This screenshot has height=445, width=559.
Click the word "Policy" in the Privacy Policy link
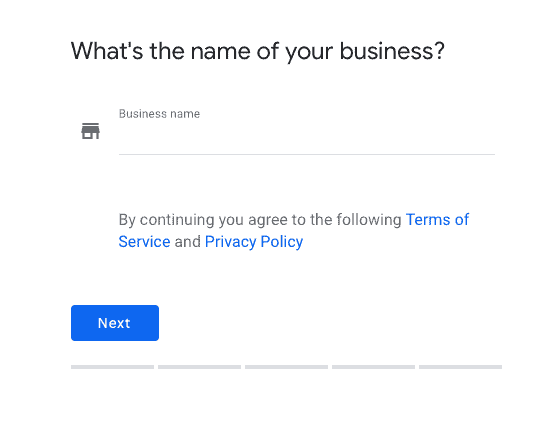(x=282, y=242)
